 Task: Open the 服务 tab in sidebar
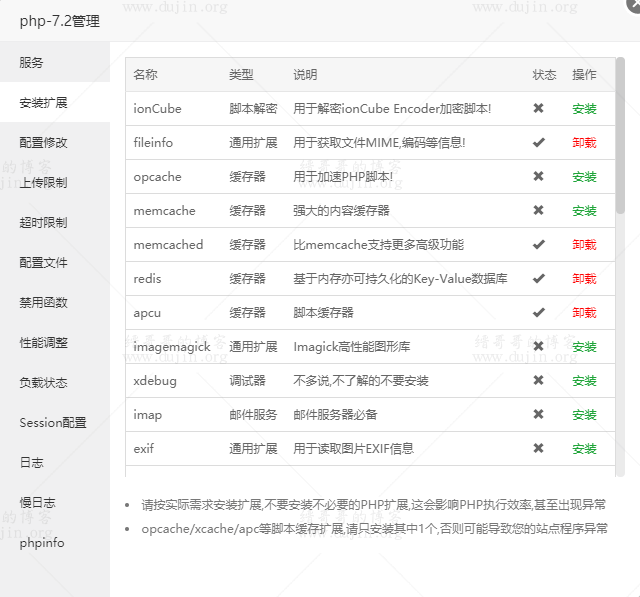click(x=32, y=62)
